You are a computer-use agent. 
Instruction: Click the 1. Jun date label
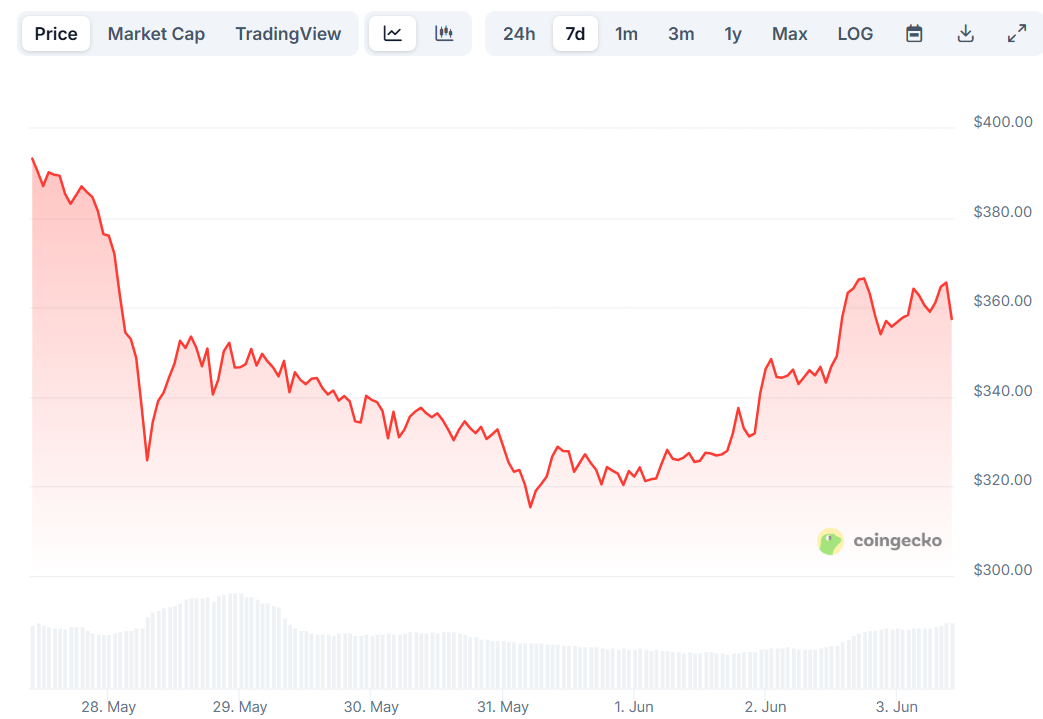pyautogui.click(x=634, y=706)
